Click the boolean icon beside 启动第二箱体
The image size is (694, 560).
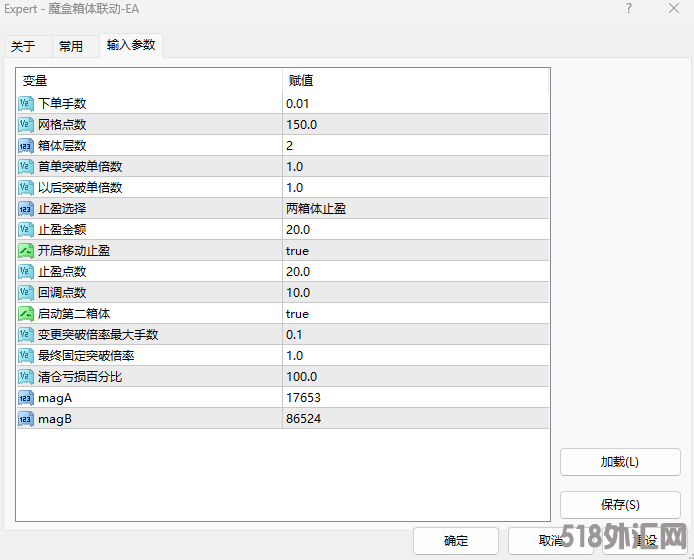tap(26, 314)
